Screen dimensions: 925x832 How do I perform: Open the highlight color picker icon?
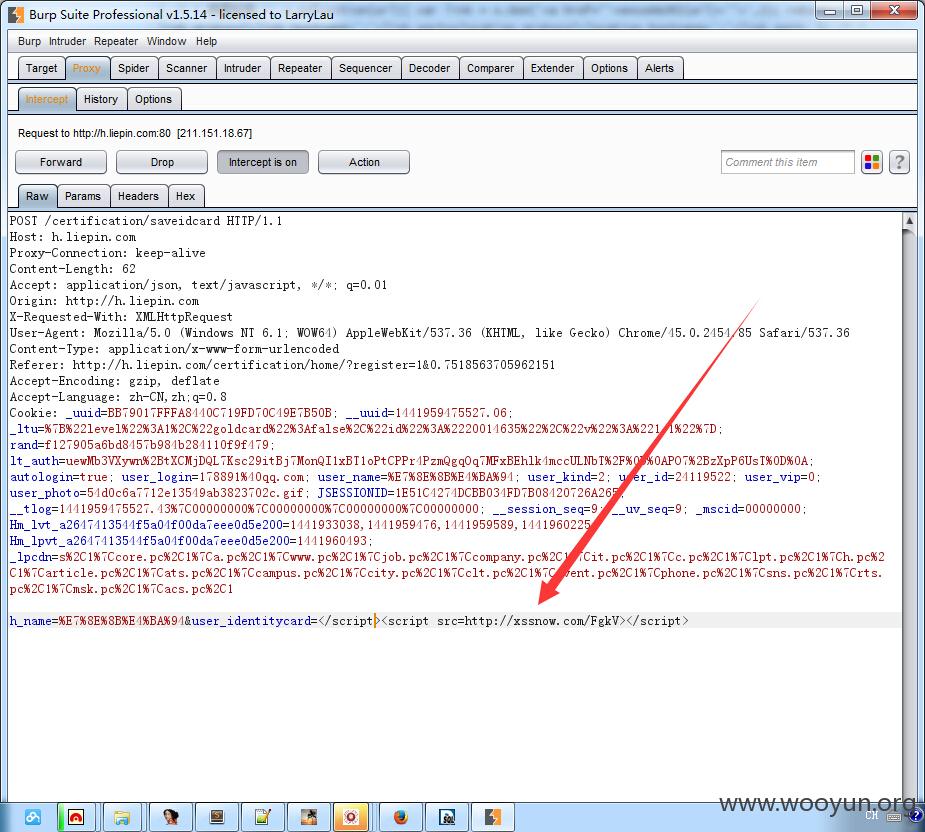click(x=871, y=162)
